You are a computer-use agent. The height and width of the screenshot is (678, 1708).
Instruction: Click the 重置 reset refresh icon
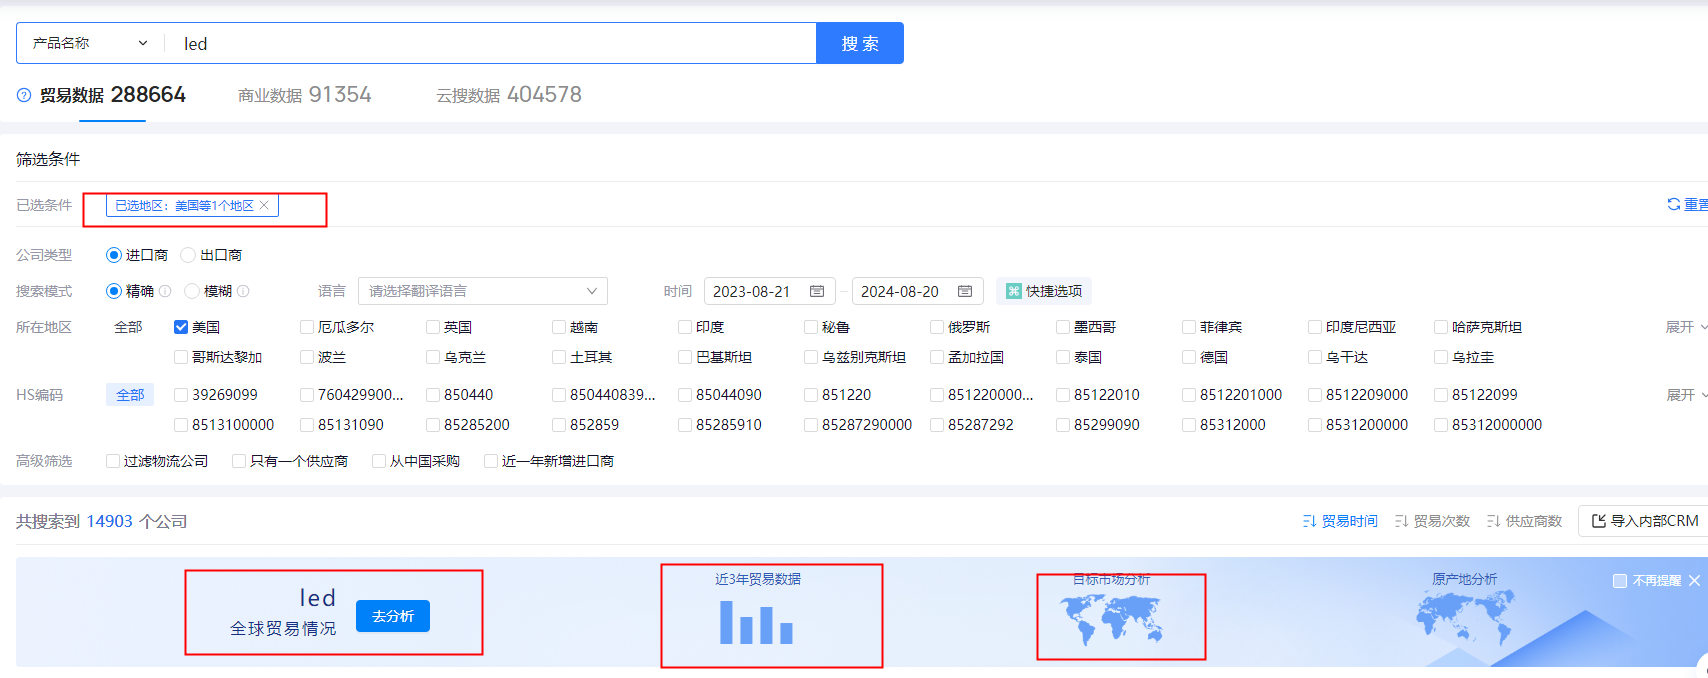click(x=1673, y=204)
